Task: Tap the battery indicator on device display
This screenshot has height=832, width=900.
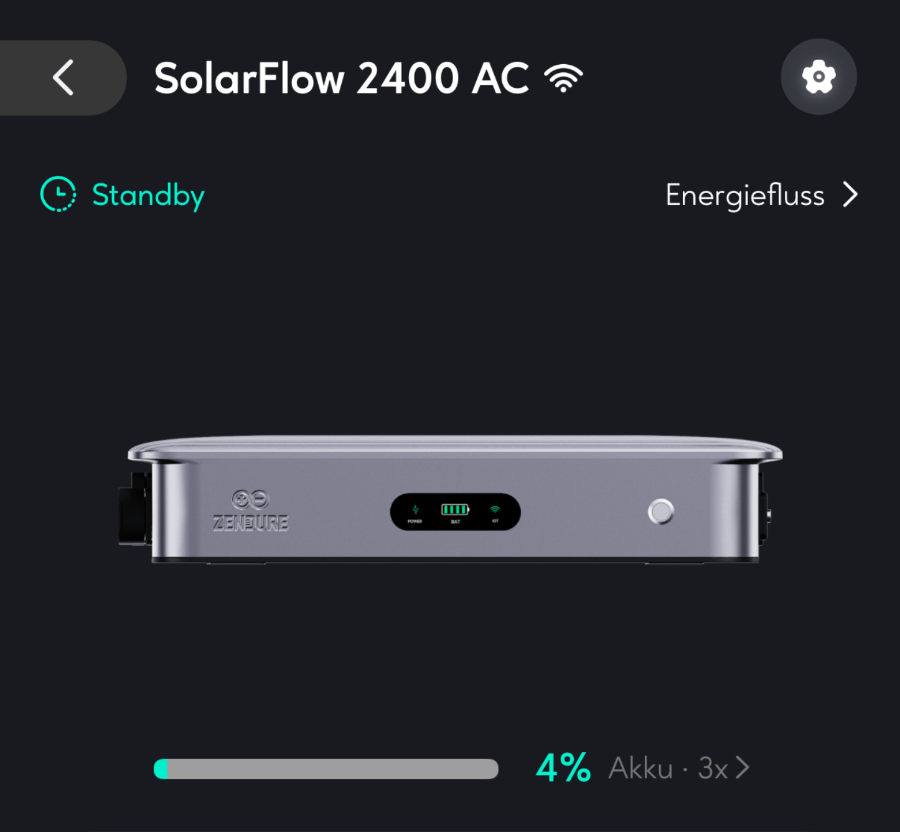Action: pos(455,509)
